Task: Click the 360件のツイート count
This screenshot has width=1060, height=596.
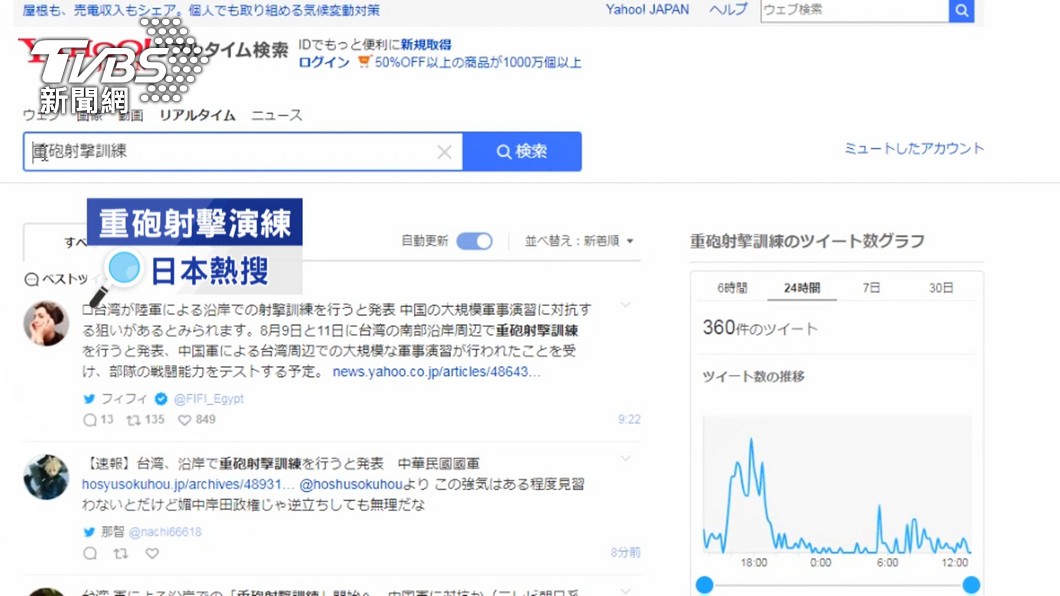Action: [x=760, y=328]
